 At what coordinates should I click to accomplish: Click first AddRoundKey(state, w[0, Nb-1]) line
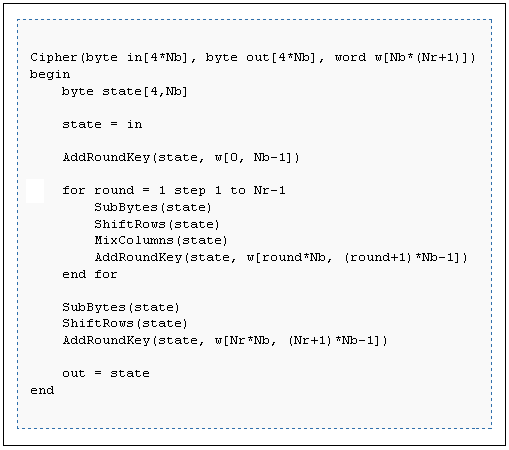(x=181, y=157)
